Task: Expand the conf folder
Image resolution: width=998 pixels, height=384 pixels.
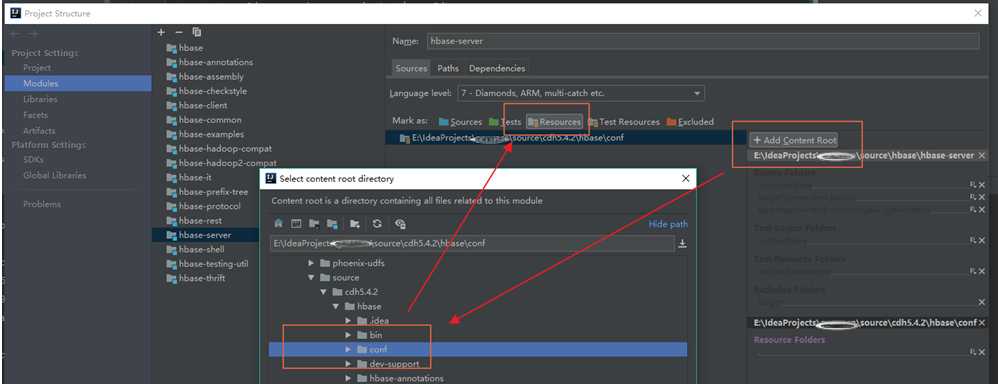Action: click(348, 349)
